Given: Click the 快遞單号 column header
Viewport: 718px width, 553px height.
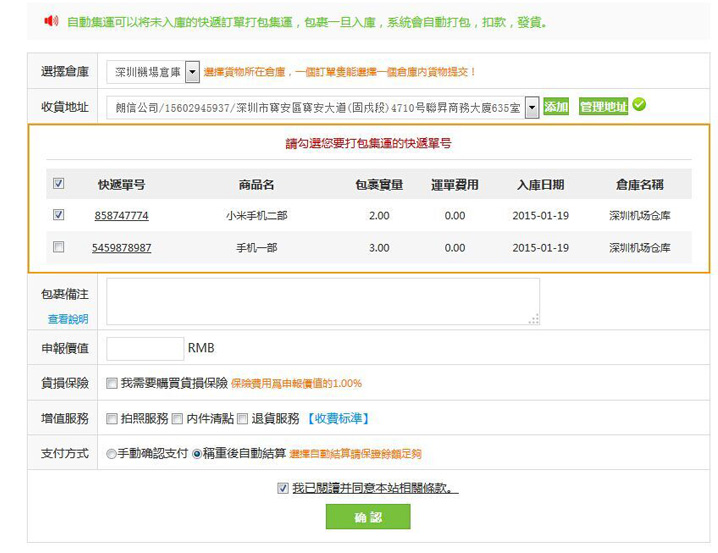Looking at the screenshot, I should (121, 184).
